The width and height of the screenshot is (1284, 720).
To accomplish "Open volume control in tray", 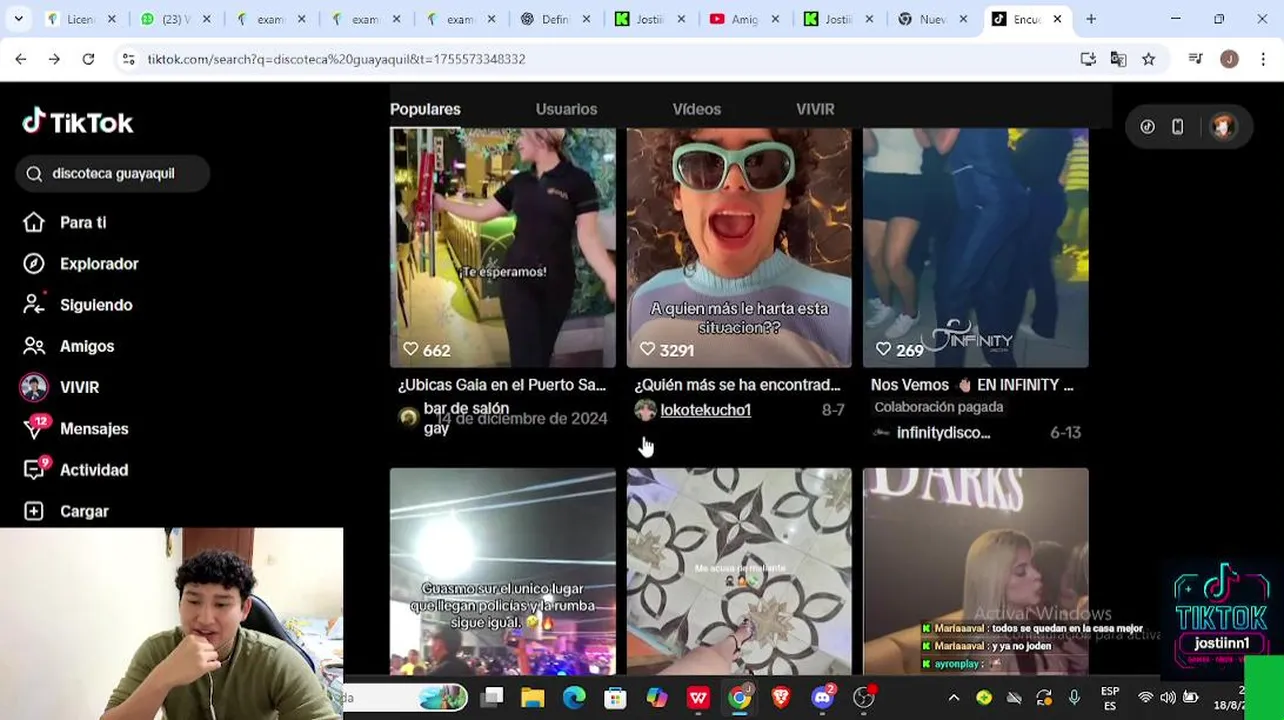I will pyautogui.click(x=1168, y=698).
